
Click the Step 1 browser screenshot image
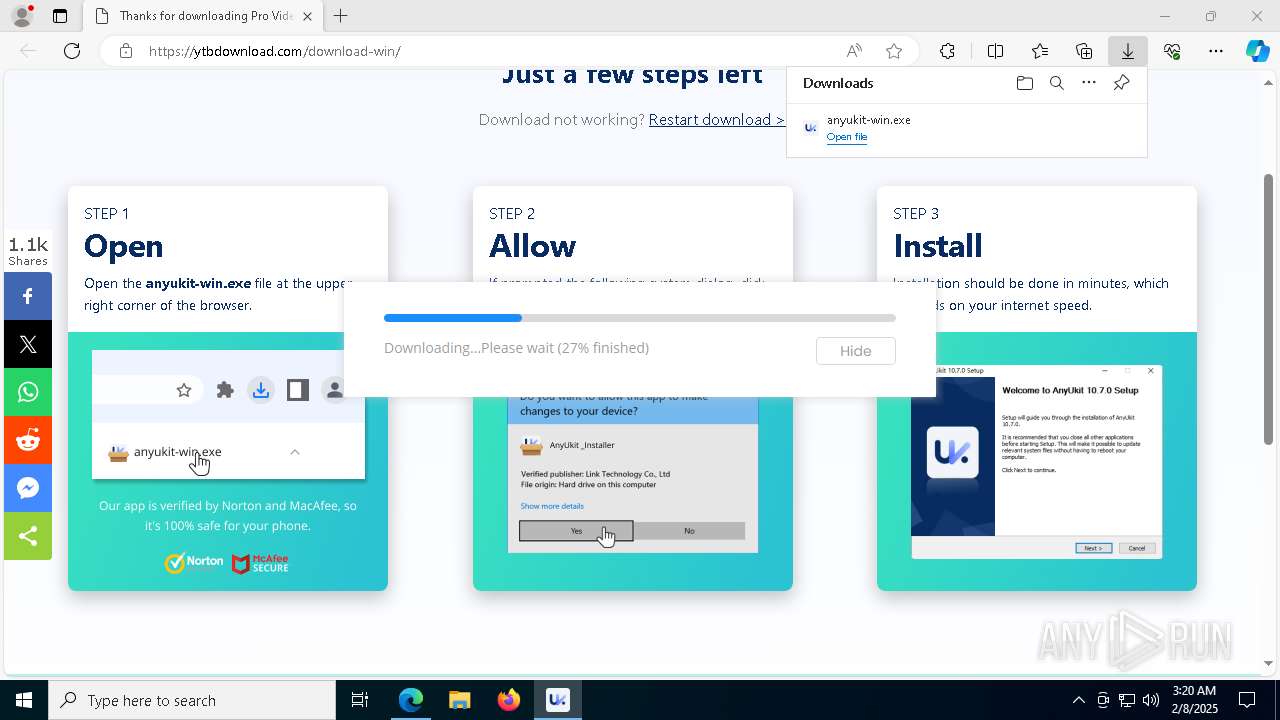coord(228,414)
